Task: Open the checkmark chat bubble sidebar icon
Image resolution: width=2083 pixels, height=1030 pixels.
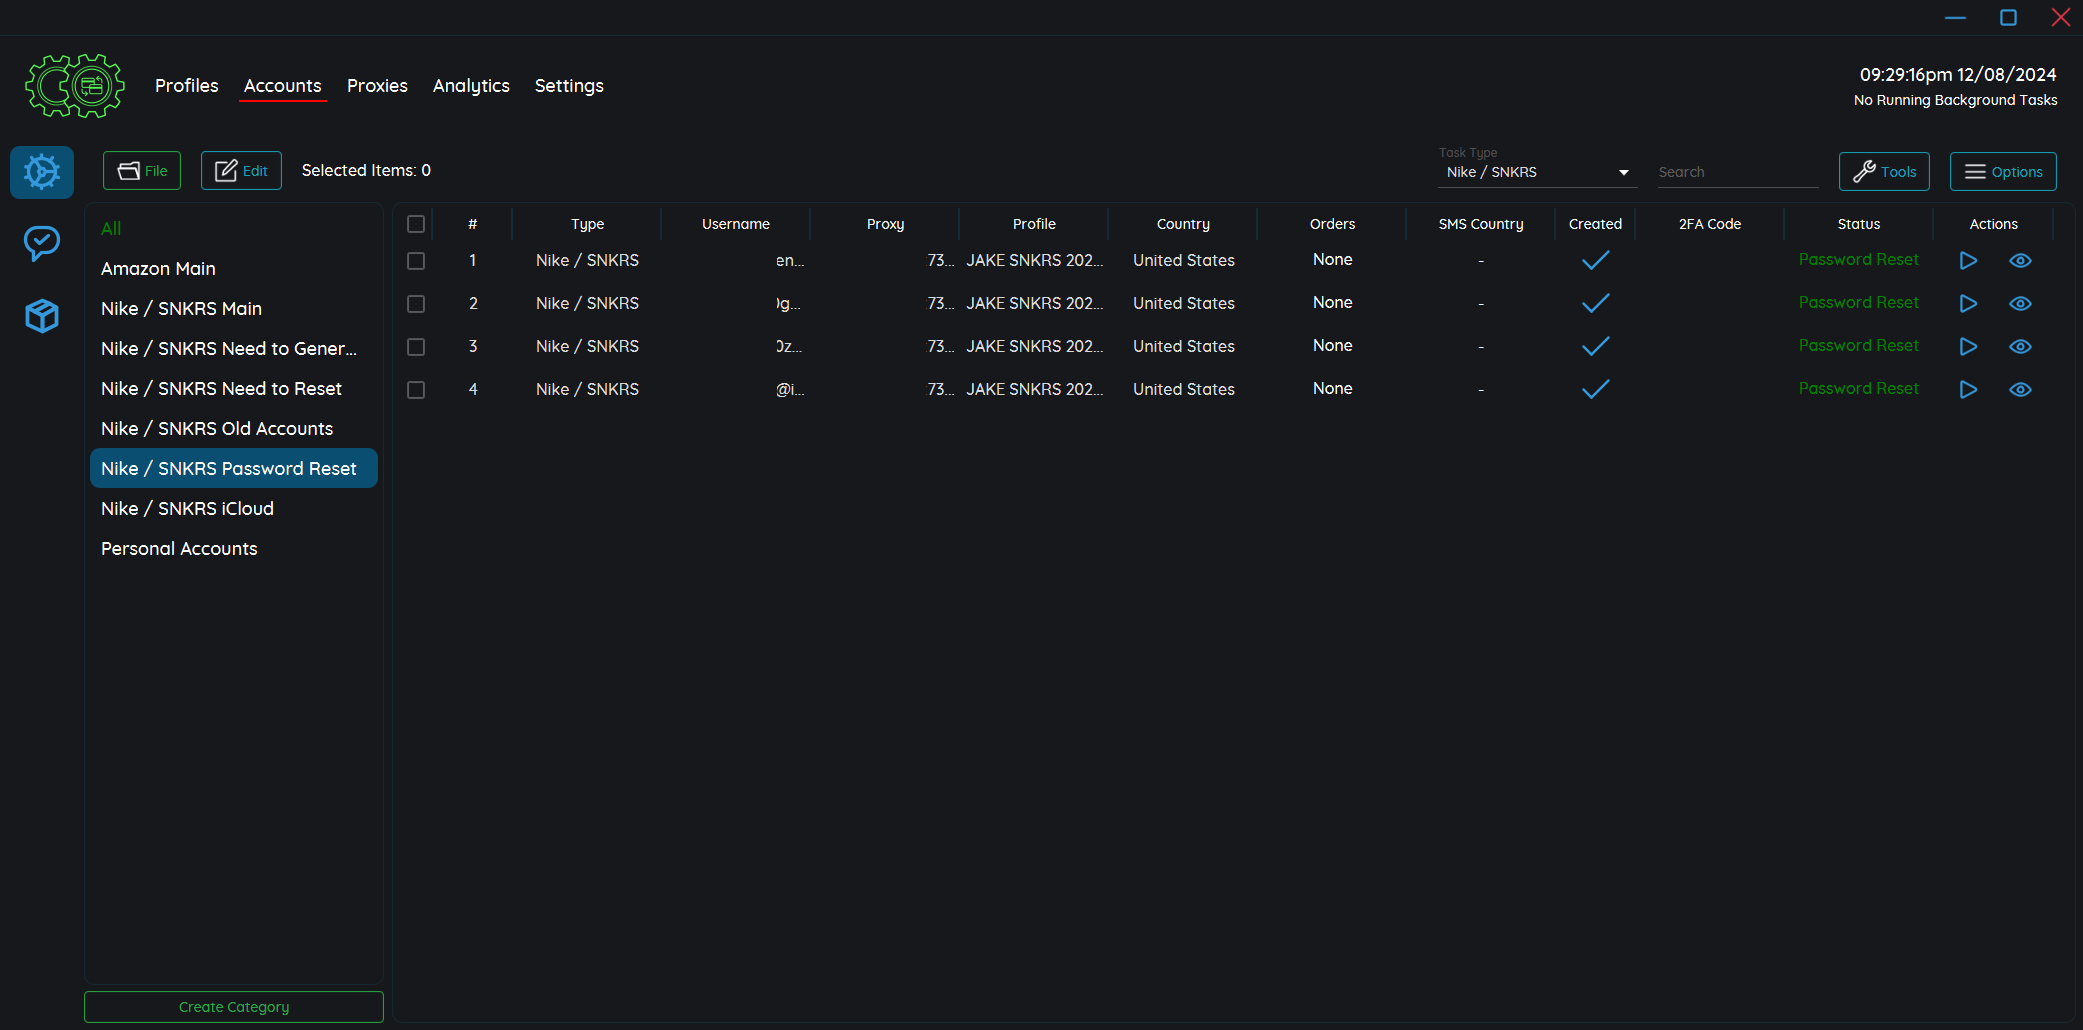Action: click(42, 243)
